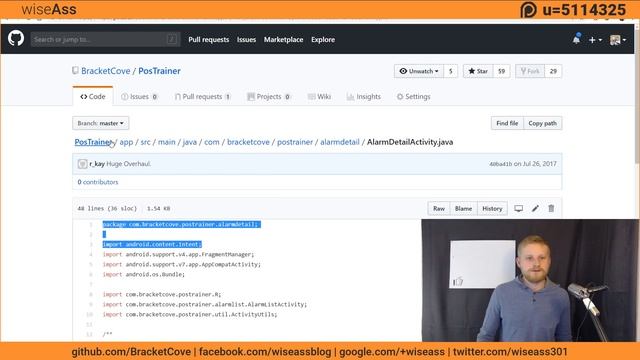Select the Code tab

point(93,96)
